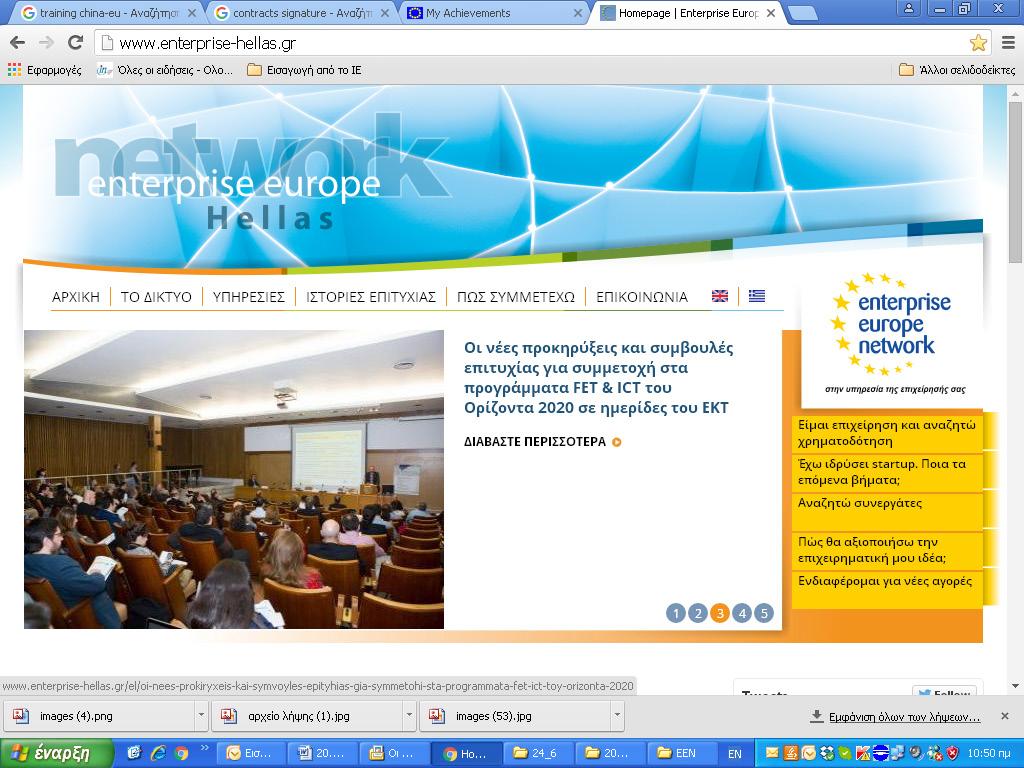The width and height of the screenshot is (1024, 768).
Task: Open the headline about FET & ICT προκηρύξεις
Action: click(598, 377)
